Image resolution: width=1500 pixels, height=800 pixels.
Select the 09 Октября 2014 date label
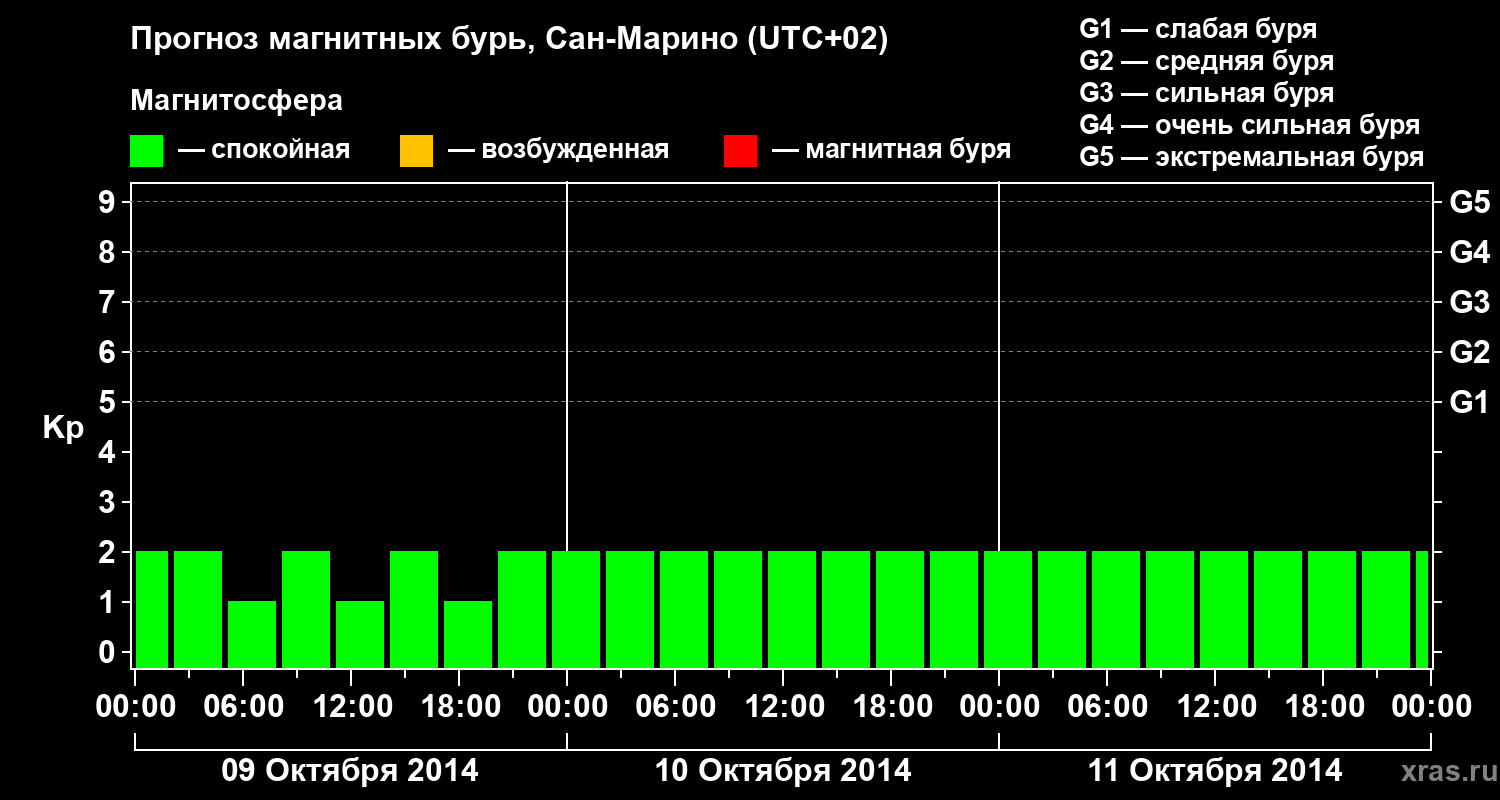(x=350, y=771)
